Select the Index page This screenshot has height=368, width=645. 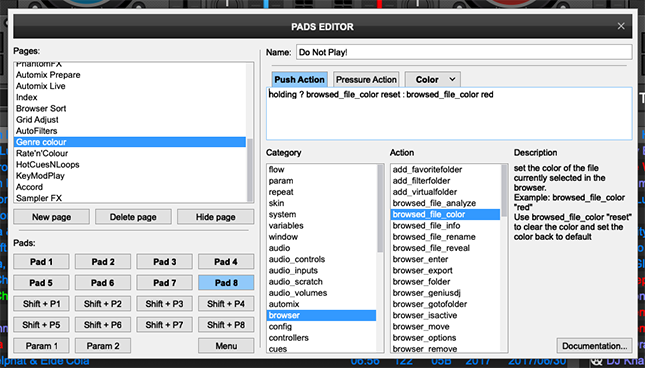click(130, 97)
